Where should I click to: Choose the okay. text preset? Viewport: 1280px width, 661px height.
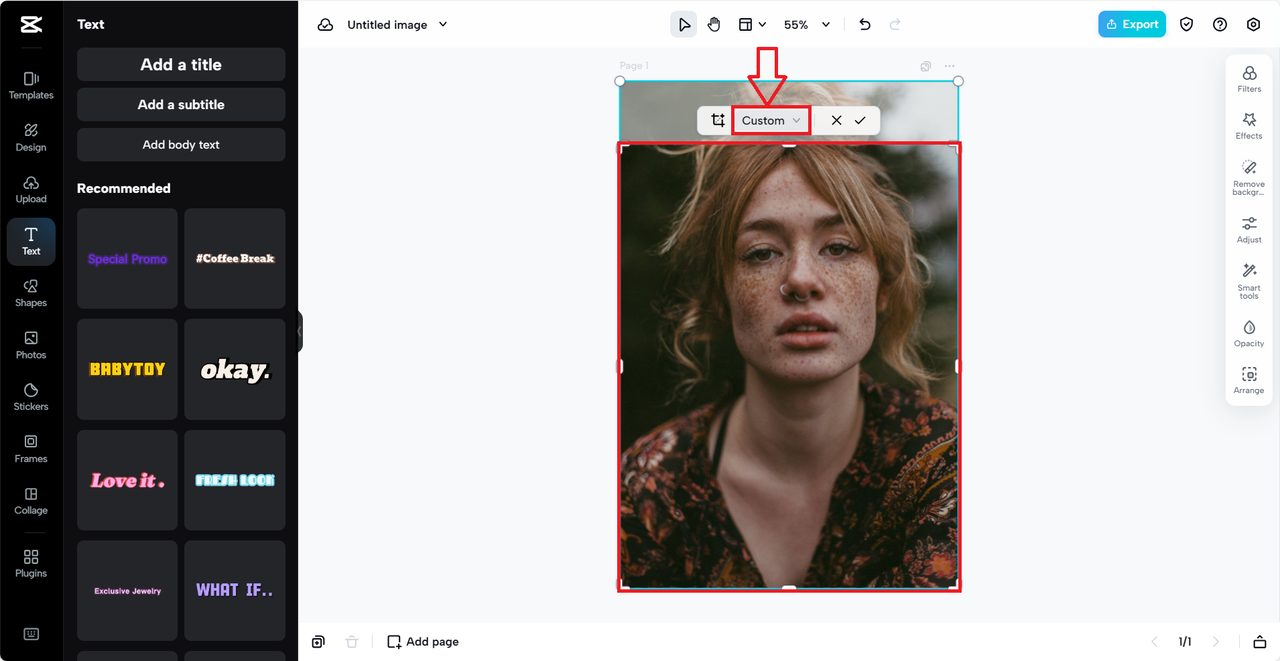coord(235,369)
